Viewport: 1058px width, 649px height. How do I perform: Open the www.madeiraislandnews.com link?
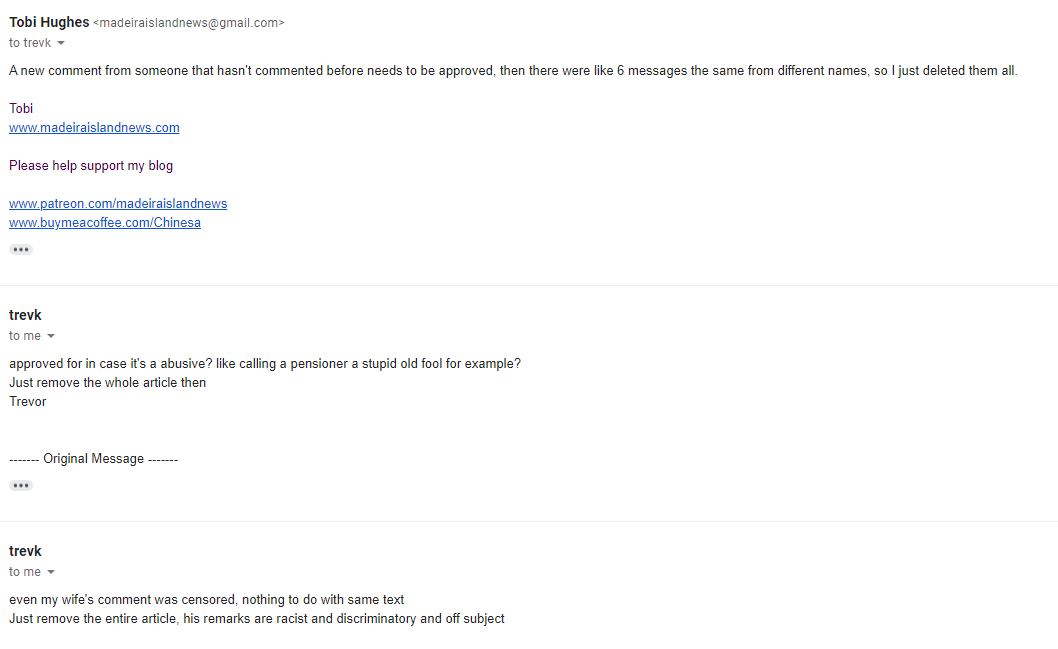94,127
